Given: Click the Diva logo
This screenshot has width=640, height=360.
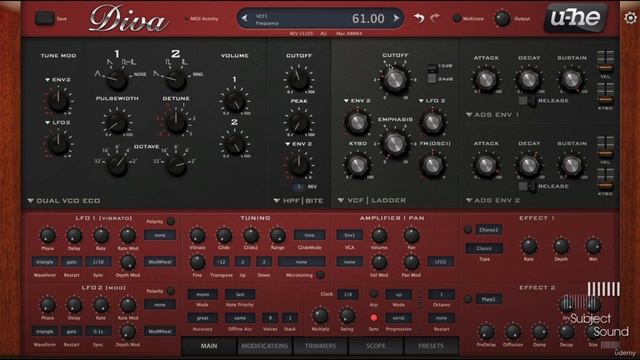Looking at the screenshot, I should pyautogui.click(x=129, y=19).
